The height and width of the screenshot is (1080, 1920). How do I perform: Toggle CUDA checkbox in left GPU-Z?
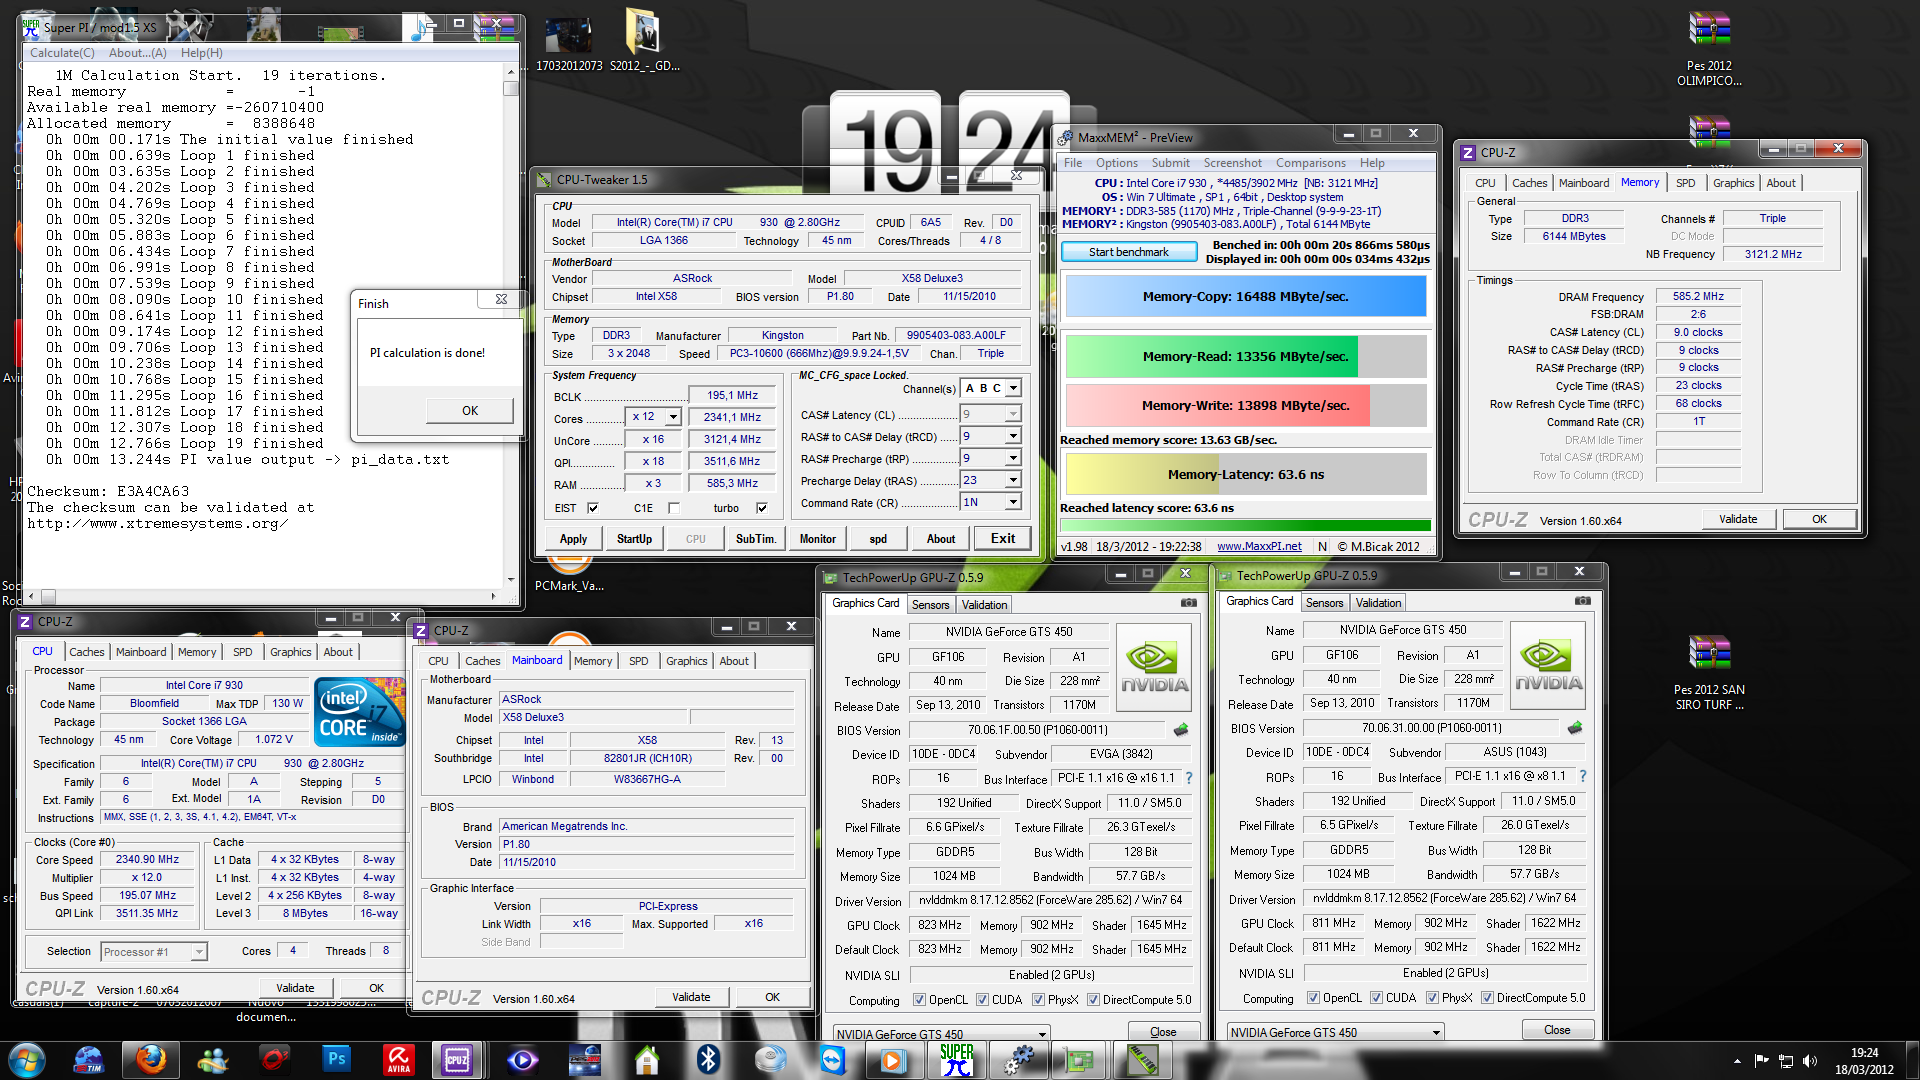pyautogui.click(x=983, y=1000)
